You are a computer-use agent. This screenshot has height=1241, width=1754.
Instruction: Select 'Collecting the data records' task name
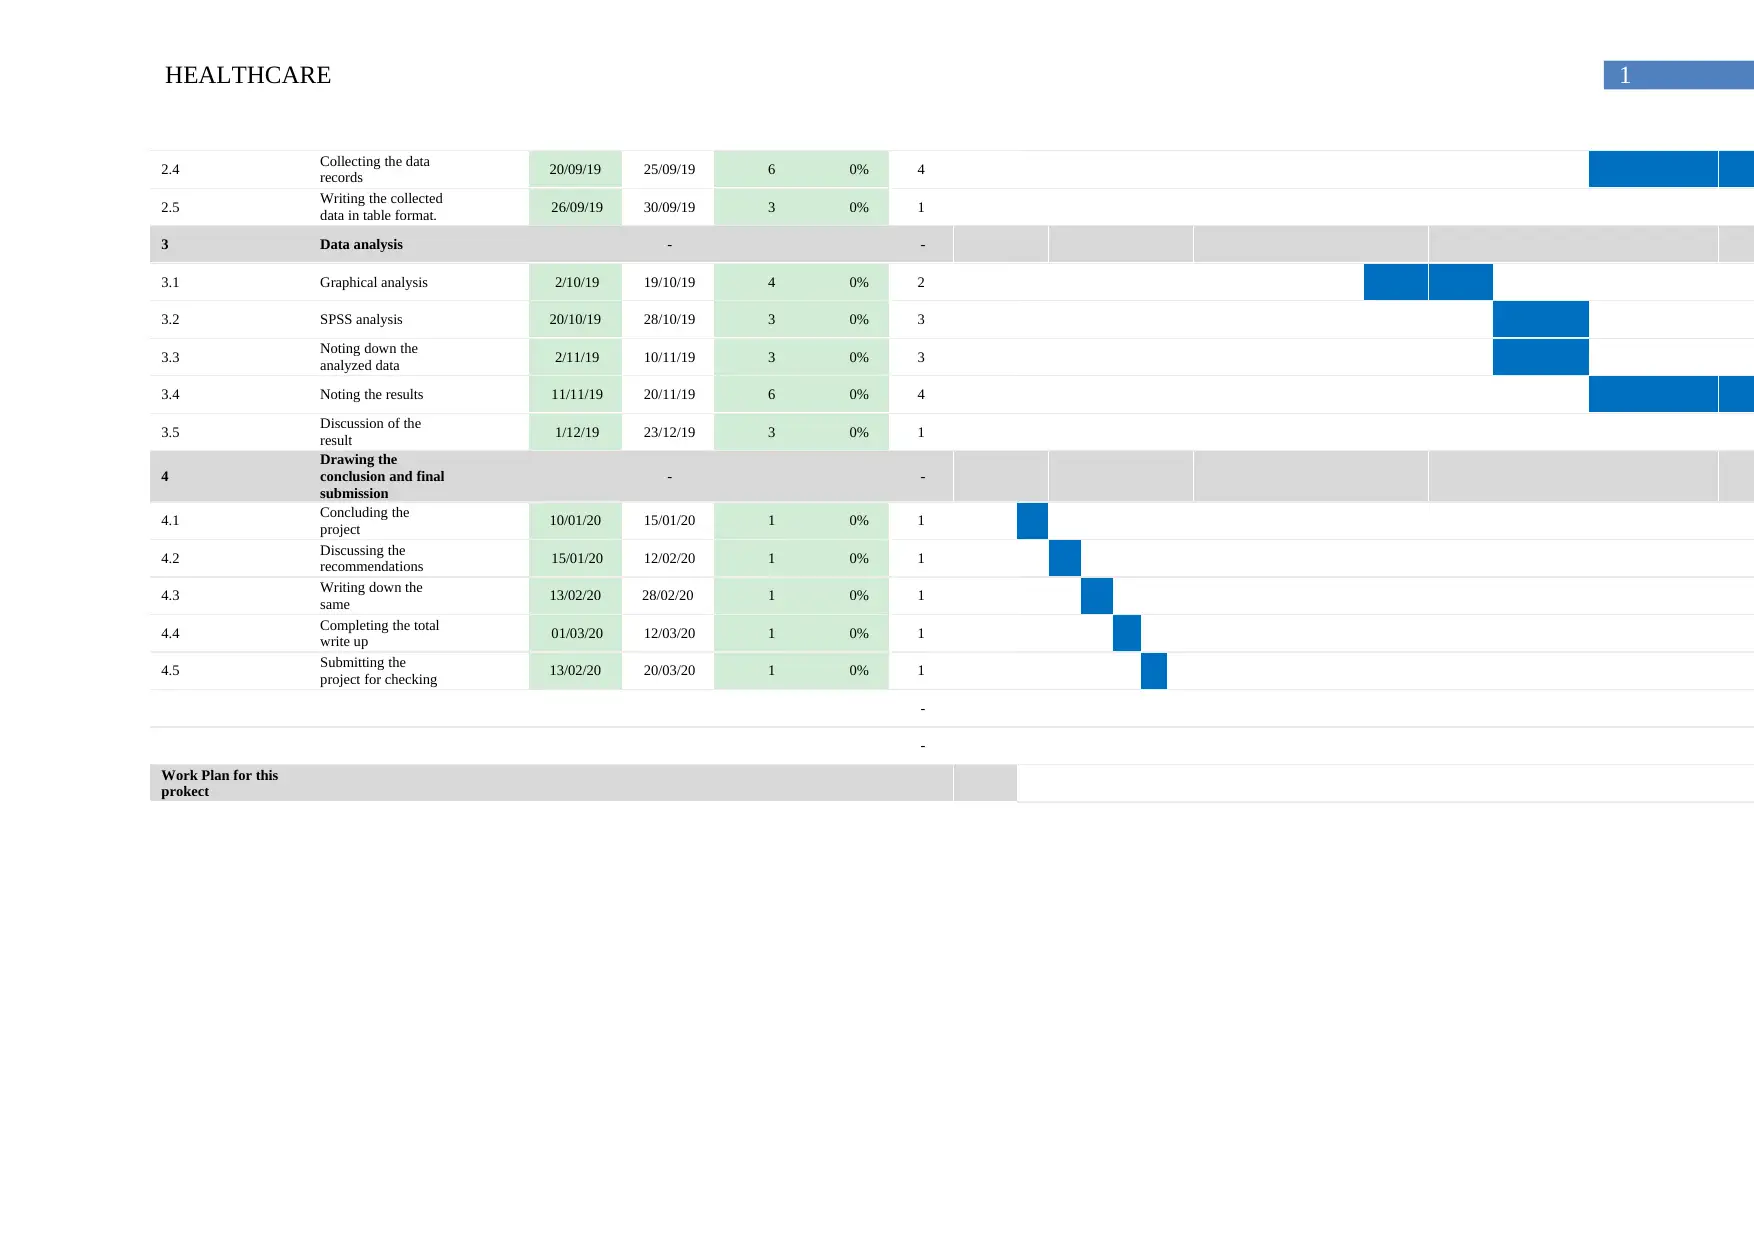375,169
